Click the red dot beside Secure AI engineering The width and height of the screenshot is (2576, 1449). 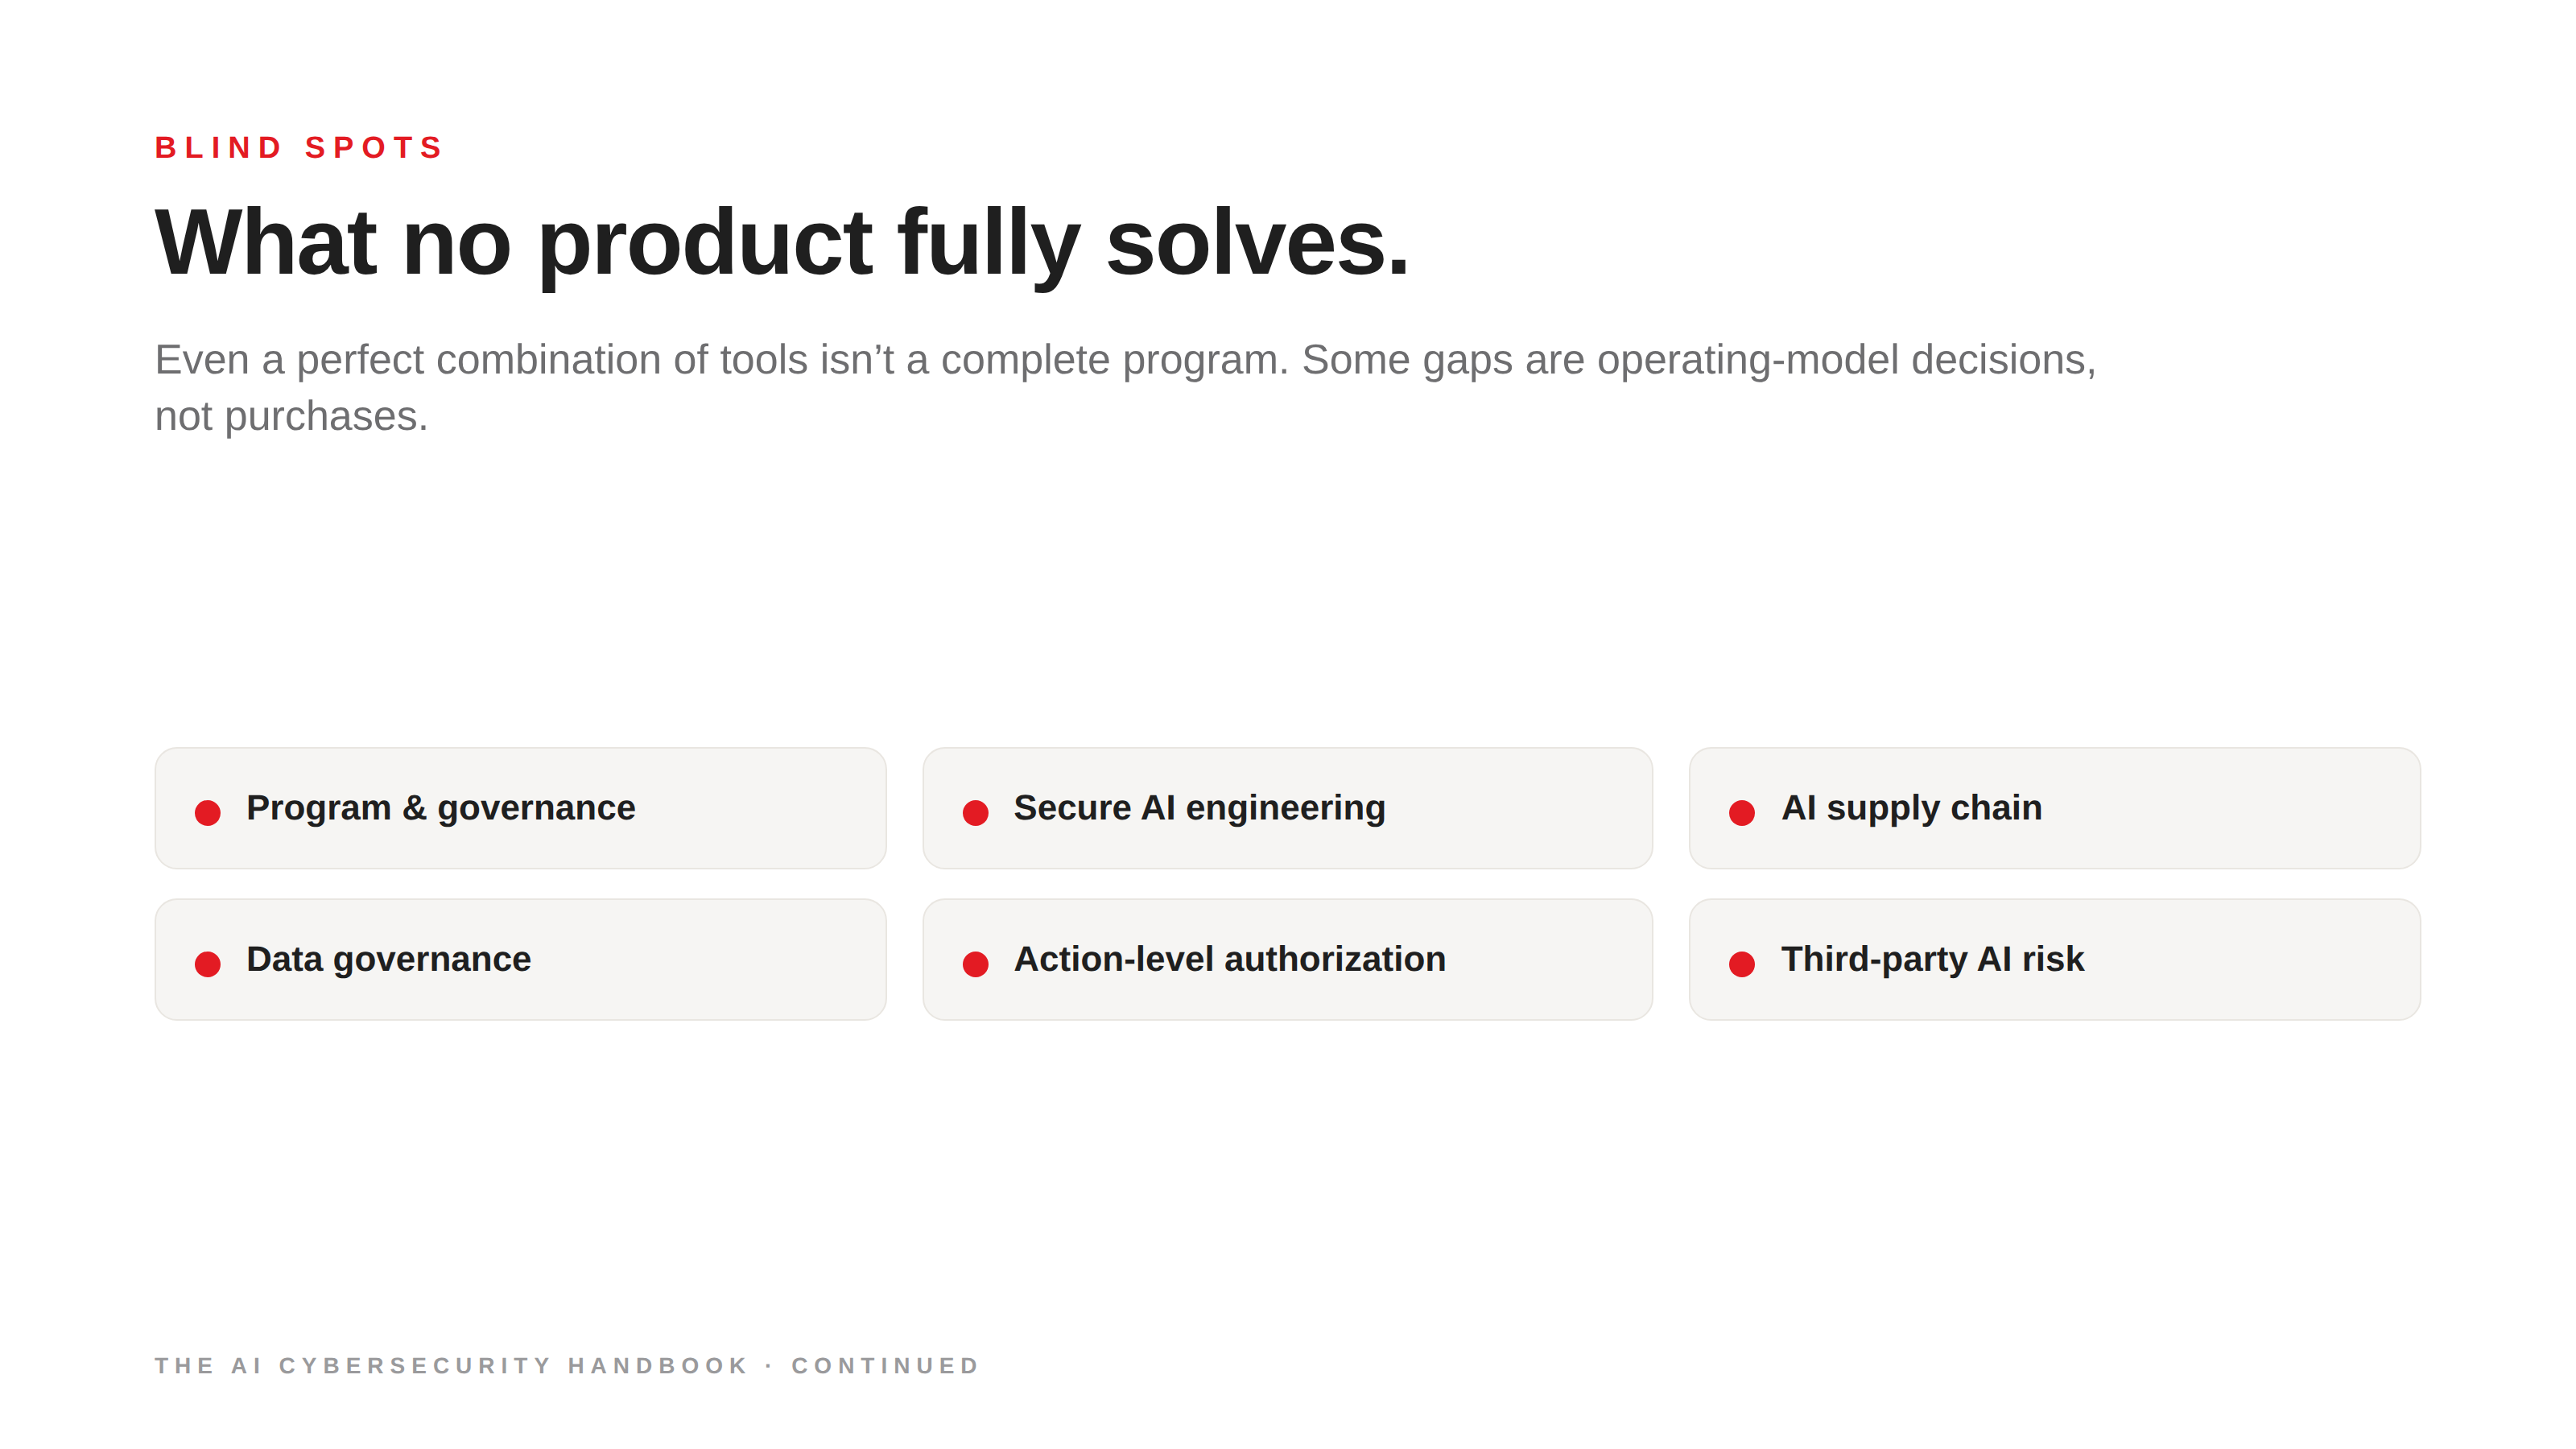point(975,812)
